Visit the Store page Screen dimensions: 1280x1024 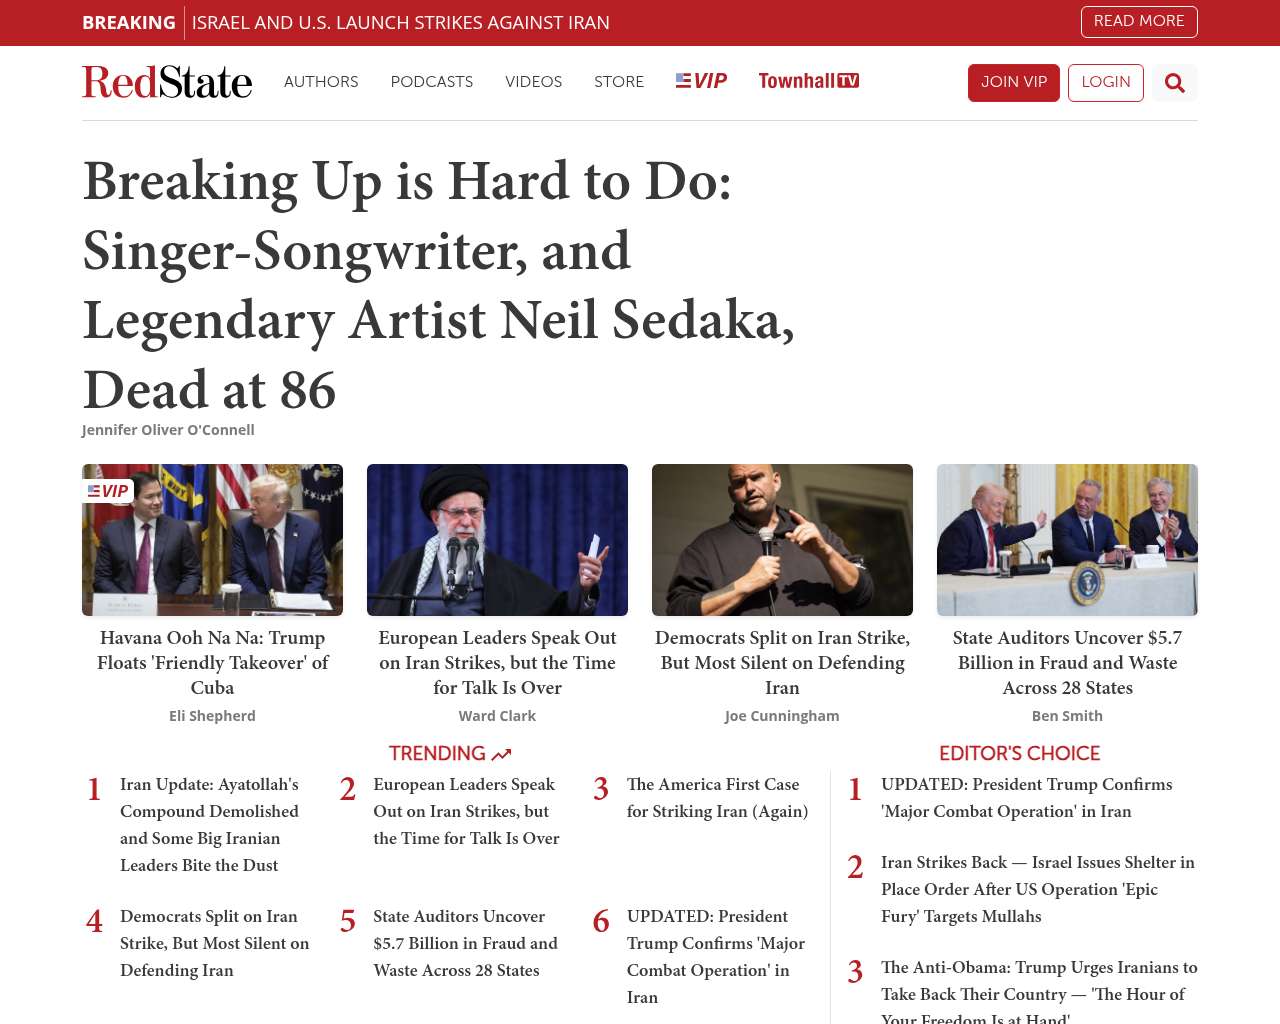(619, 82)
